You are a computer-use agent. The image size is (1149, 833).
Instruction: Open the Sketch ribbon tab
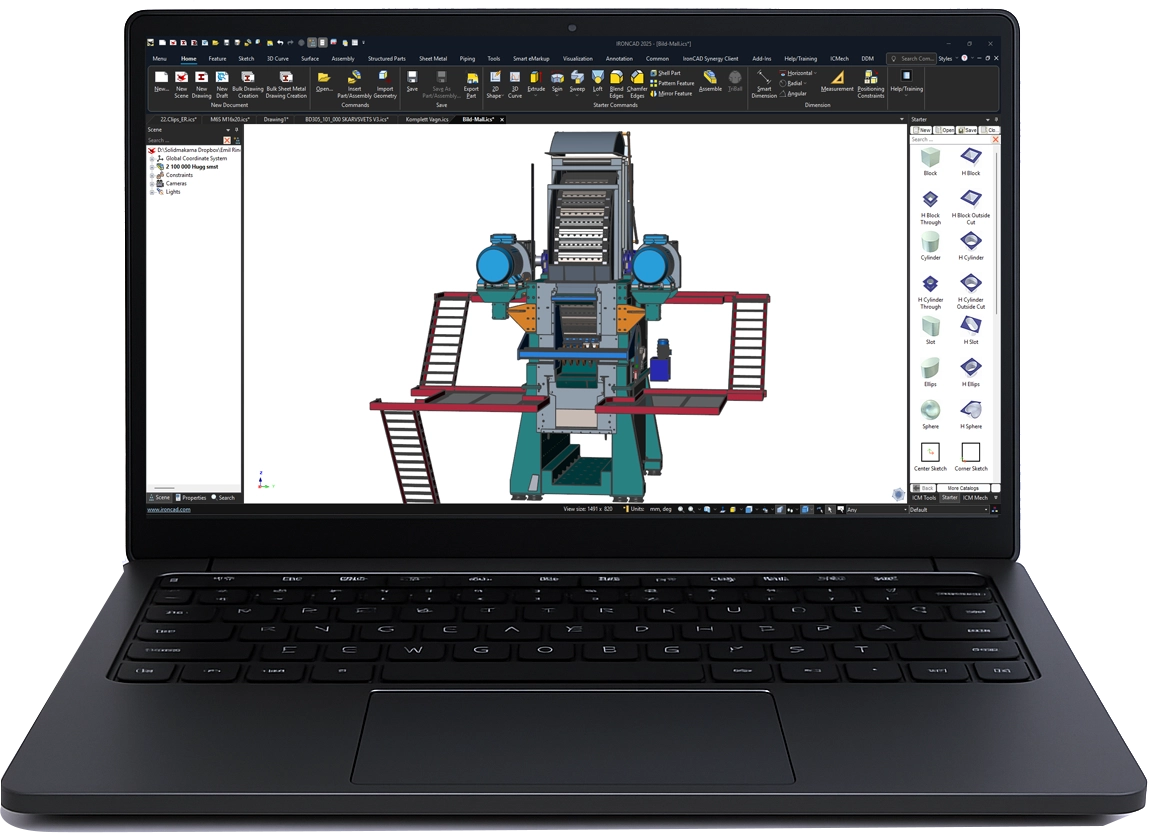[x=246, y=59]
